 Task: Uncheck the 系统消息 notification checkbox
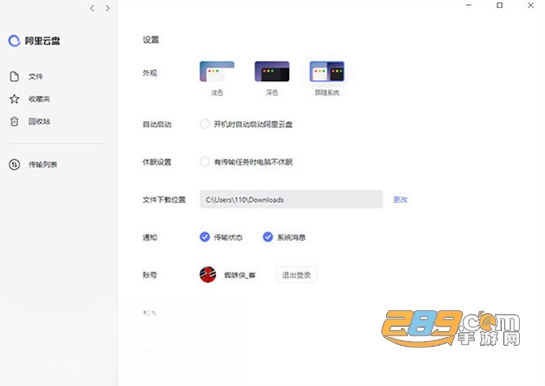point(268,237)
